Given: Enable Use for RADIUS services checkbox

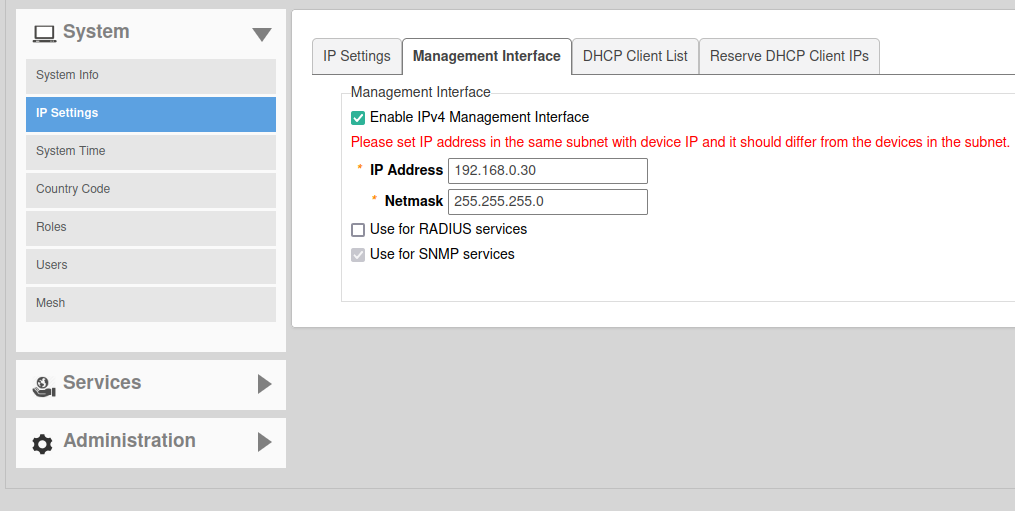Looking at the screenshot, I should pos(358,230).
